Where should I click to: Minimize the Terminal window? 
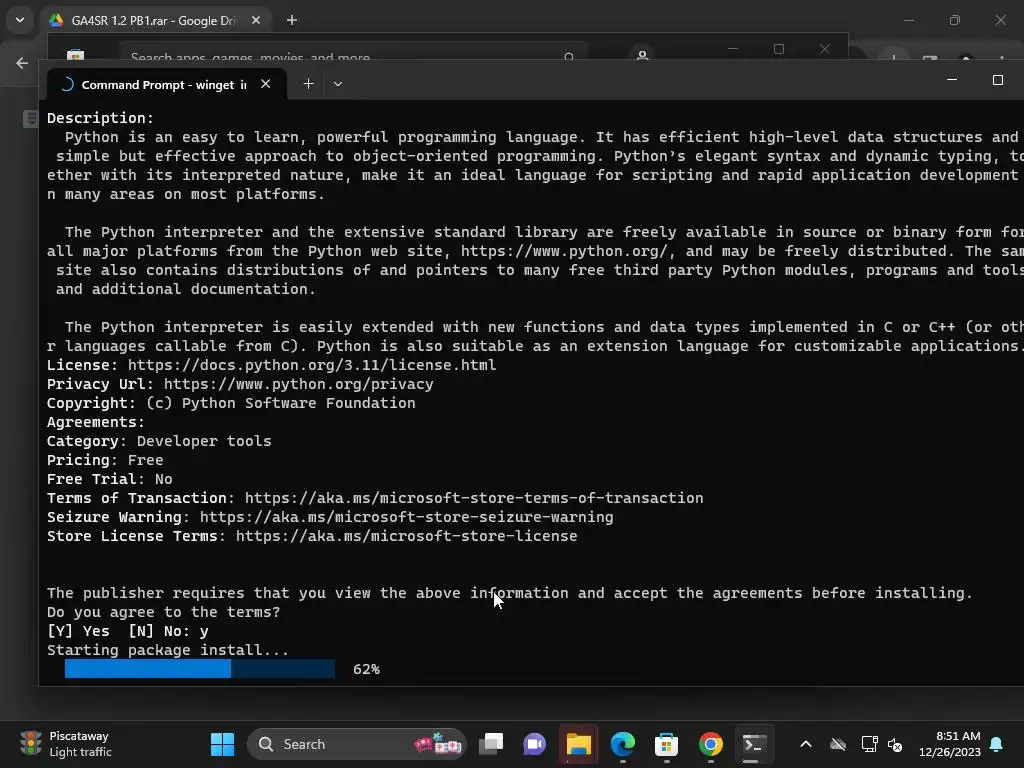pos(952,80)
